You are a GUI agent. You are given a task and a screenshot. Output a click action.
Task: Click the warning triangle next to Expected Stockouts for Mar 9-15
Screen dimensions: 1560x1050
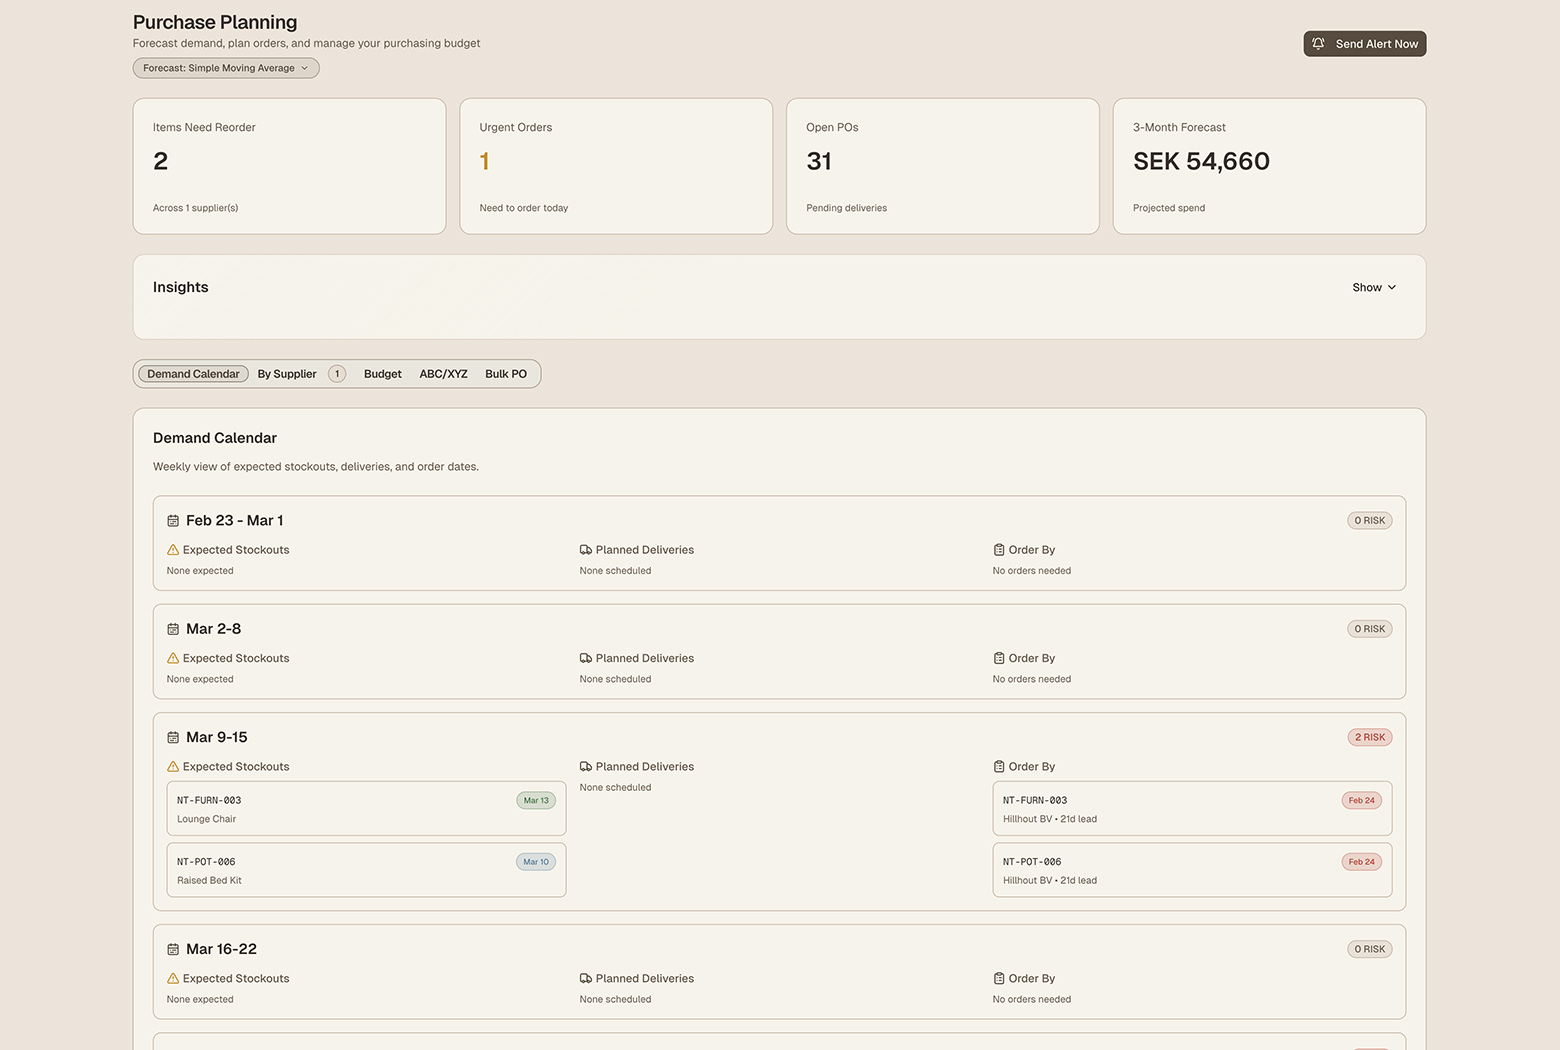coord(172,766)
